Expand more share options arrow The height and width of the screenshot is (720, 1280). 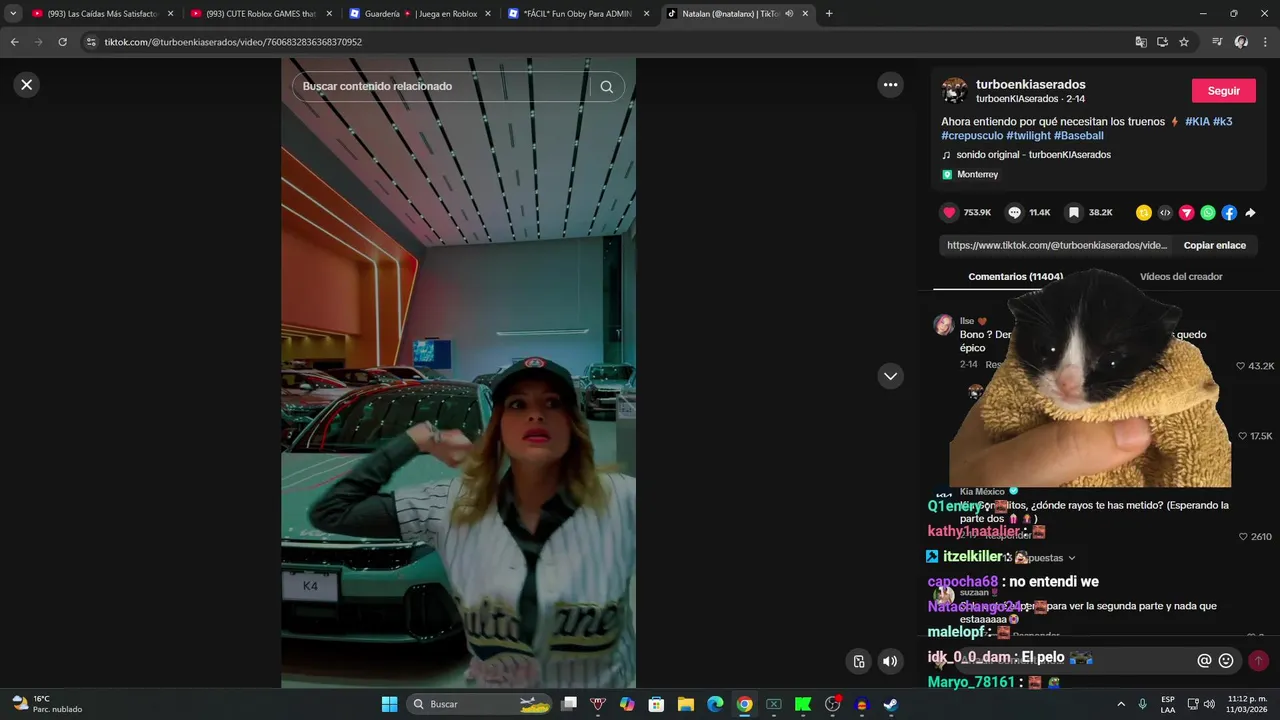[1250, 213]
